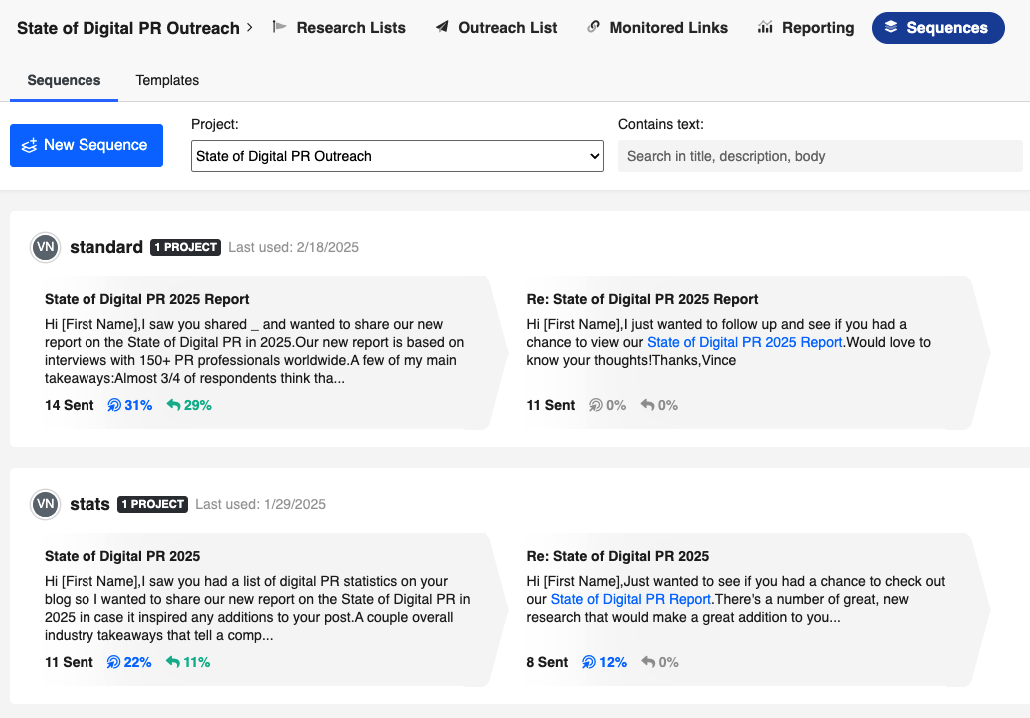Click the 12% open rate icon
Image resolution: width=1030 pixels, height=718 pixels.
[x=589, y=662]
